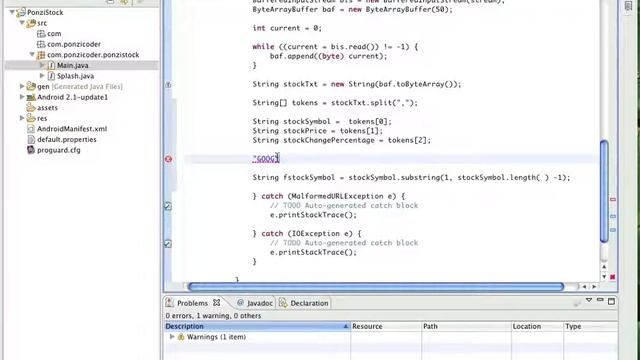The width and height of the screenshot is (640, 360).
Task: Maximize the Problems panel
Action: pos(611,301)
